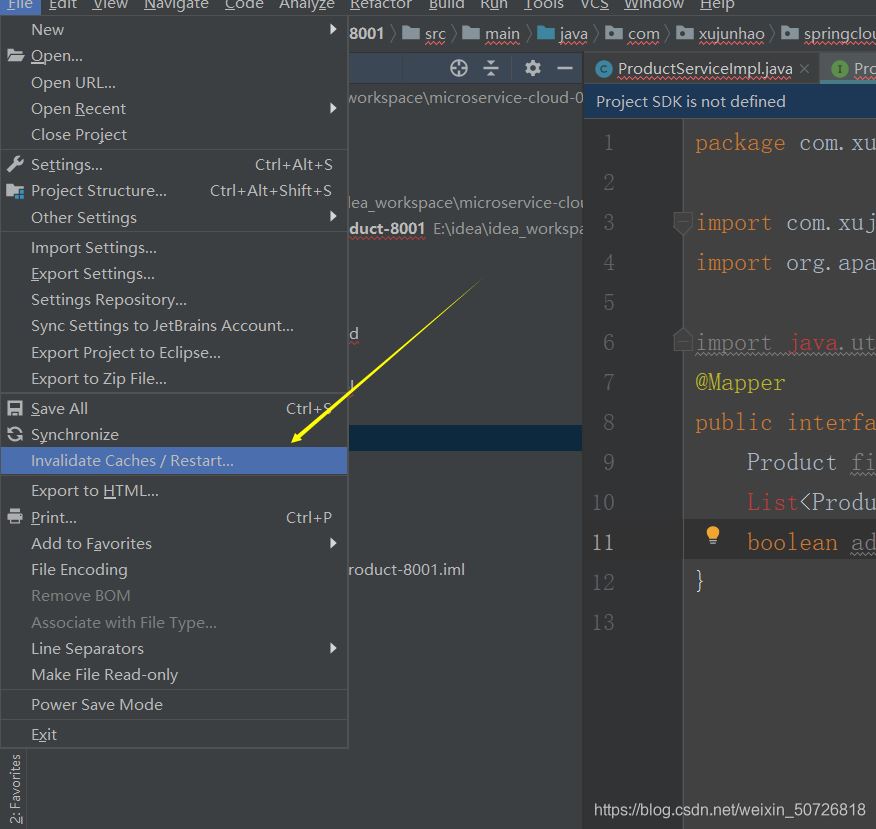Click the Settings wrench icon
876x829 pixels.
tap(16, 164)
